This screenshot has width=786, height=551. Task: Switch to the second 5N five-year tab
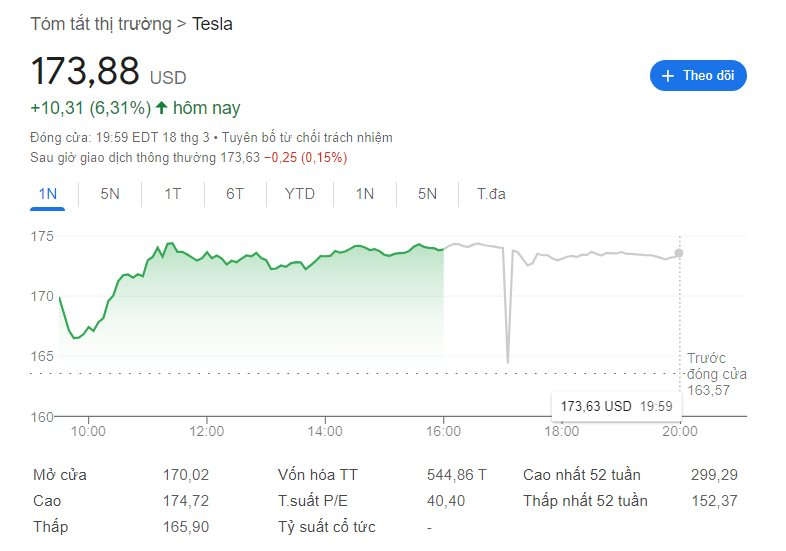427,194
